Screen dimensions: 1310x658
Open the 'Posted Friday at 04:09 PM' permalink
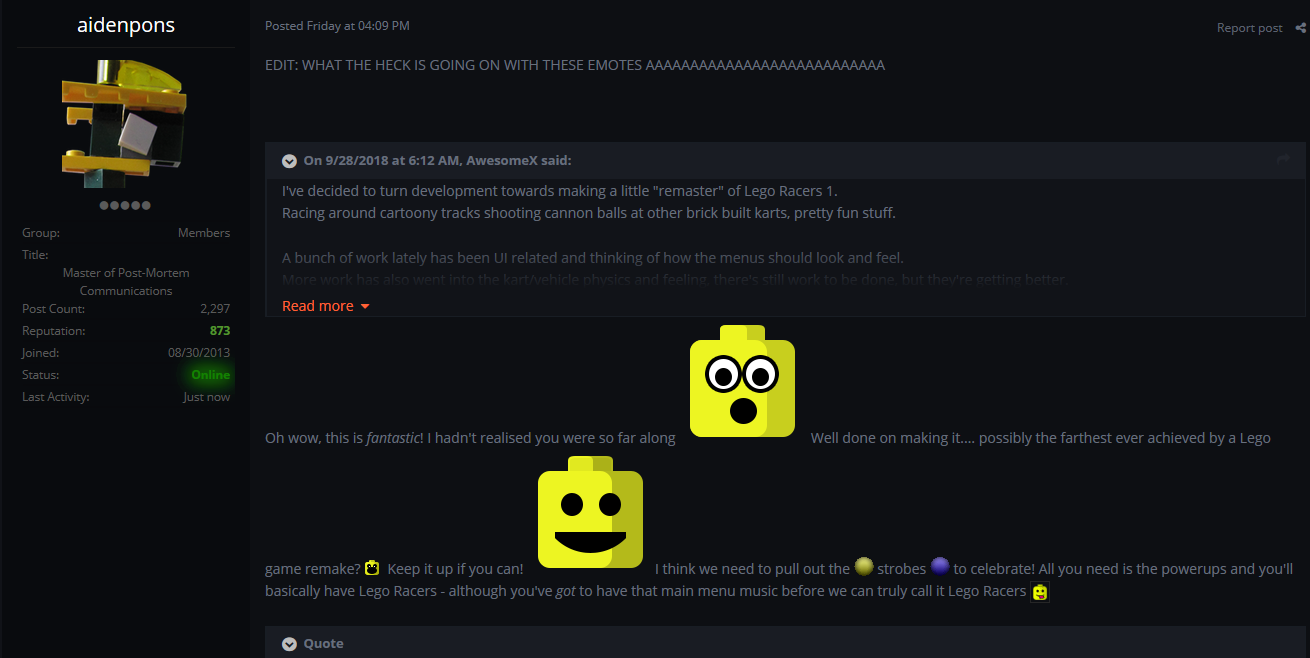[337, 26]
